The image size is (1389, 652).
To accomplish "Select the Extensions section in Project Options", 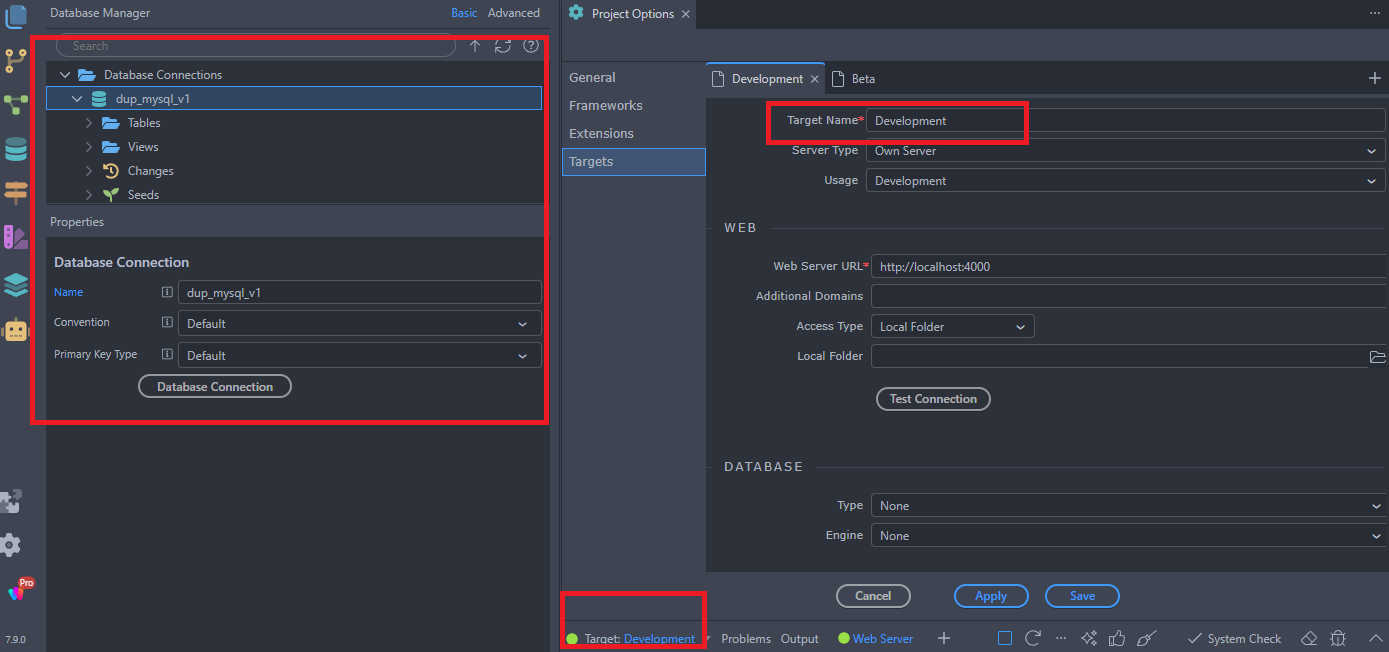I will tap(633, 133).
